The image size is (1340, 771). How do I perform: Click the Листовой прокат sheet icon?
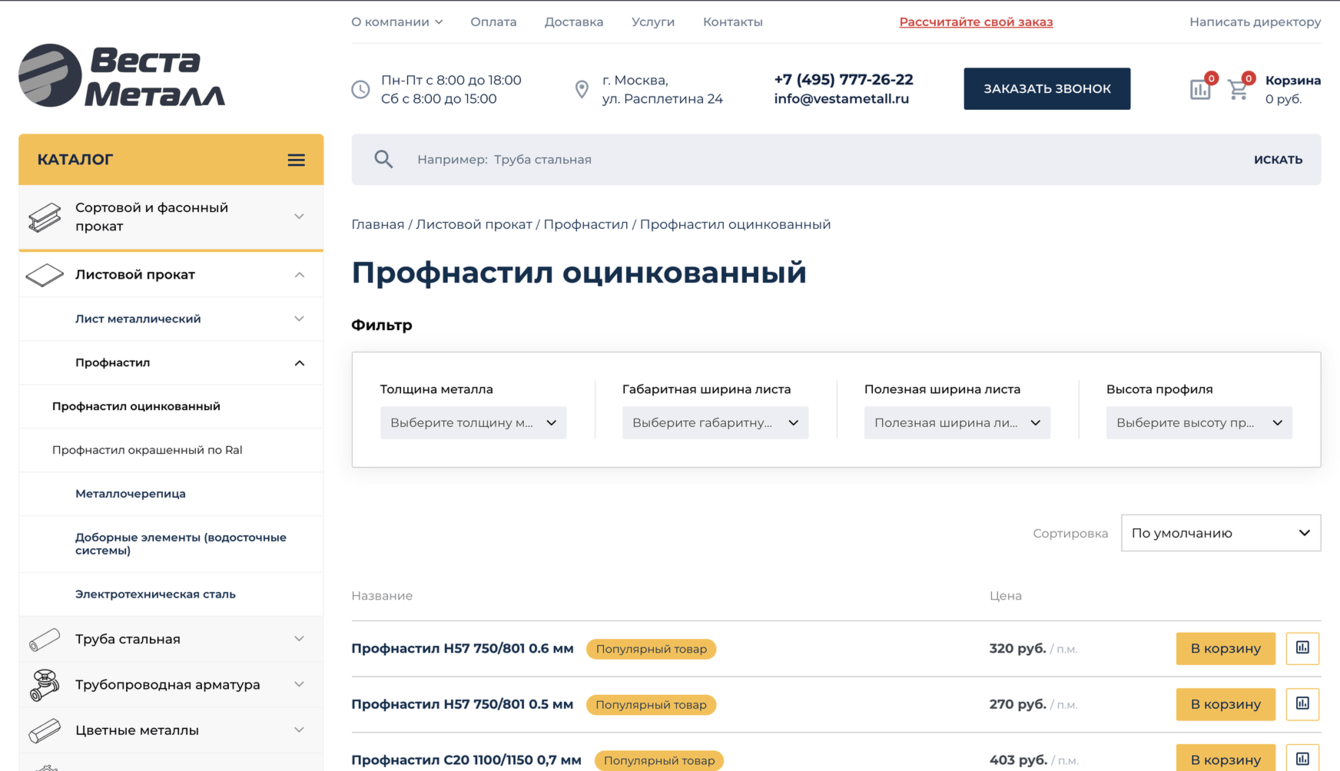click(44, 274)
